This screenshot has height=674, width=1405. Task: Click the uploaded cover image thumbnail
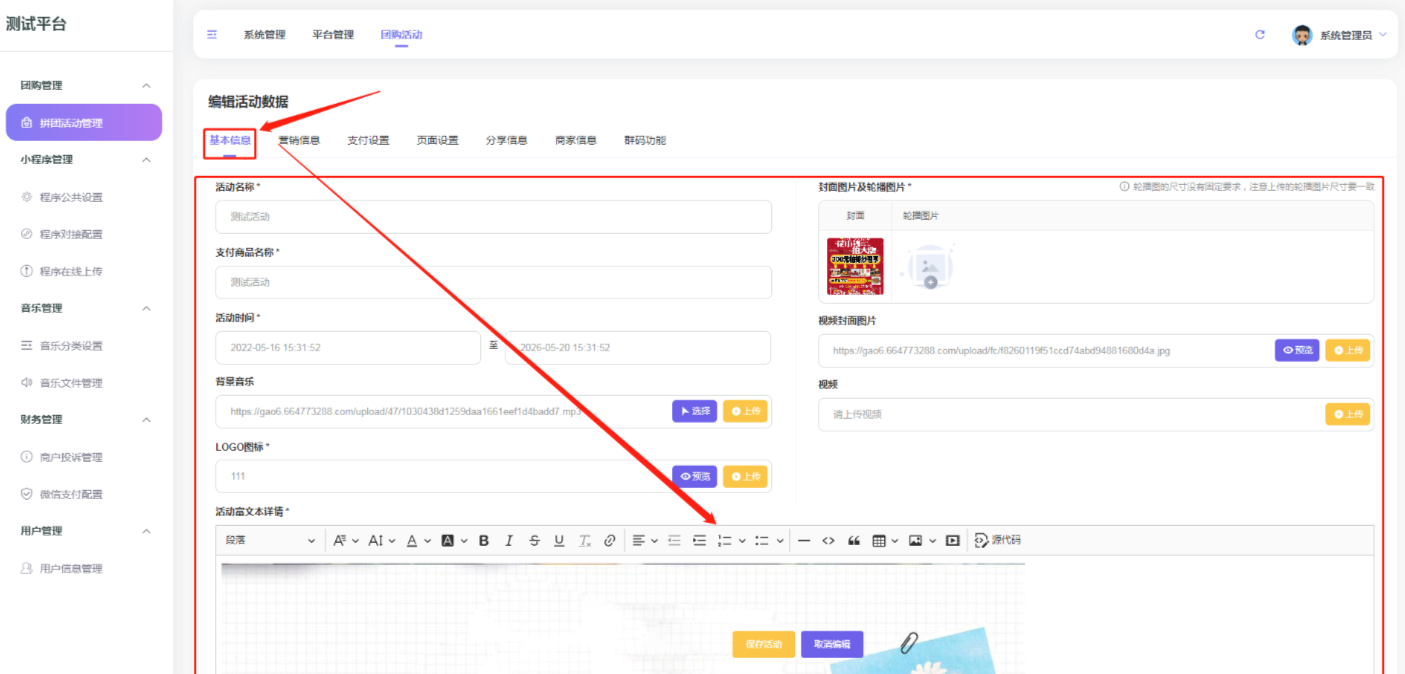[x=856, y=266]
